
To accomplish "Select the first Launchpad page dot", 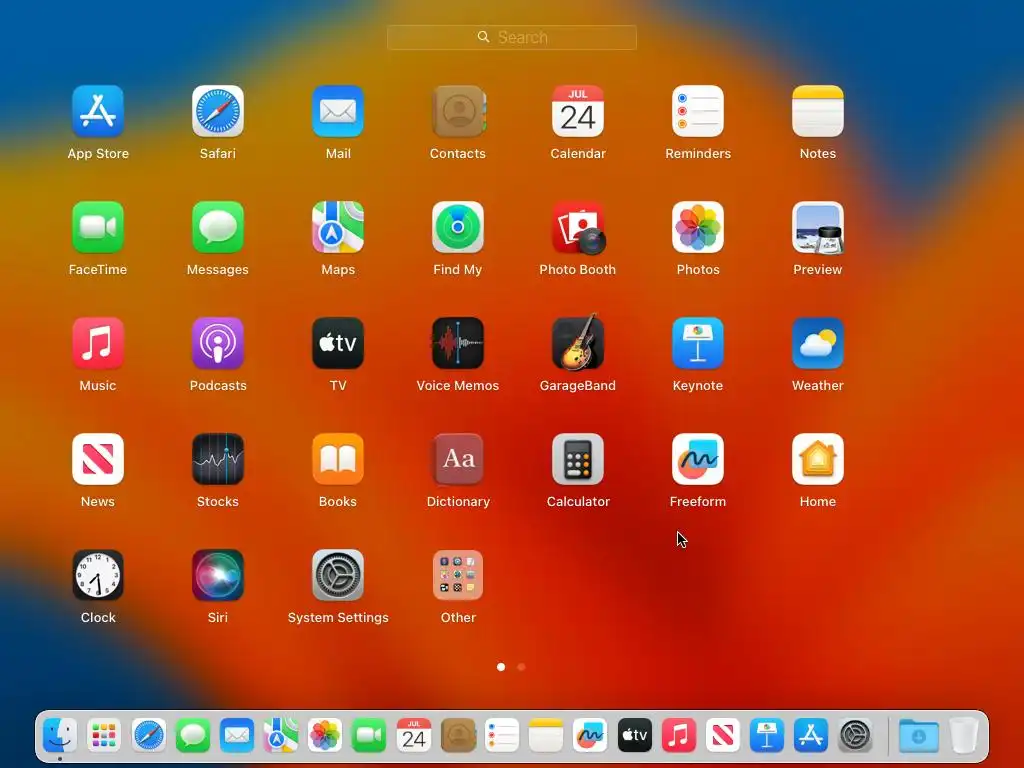I will pos(501,667).
